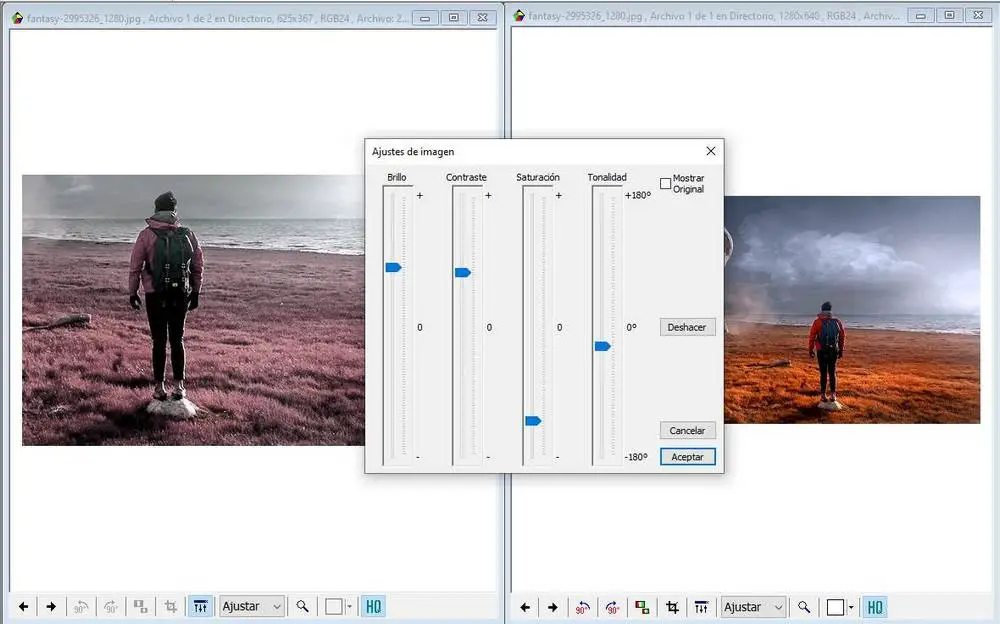This screenshot has height=624, width=1000.
Task: Open background color arrow in right window
Action: (851, 607)
